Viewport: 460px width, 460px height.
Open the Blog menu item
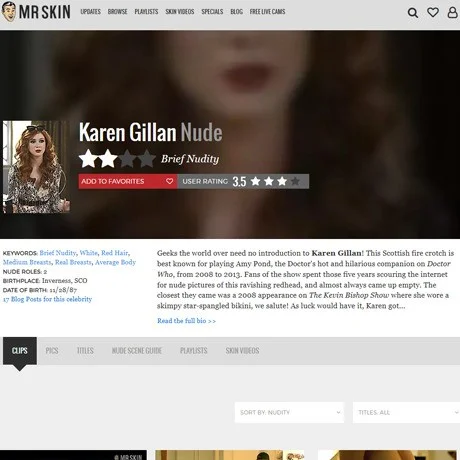click(x=236, y=12)
